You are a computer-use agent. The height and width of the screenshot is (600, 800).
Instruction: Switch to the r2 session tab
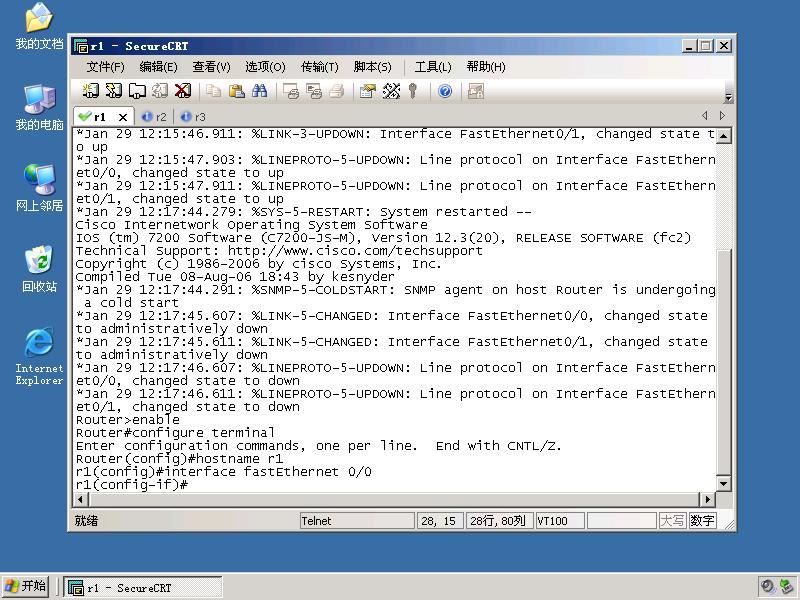155,117
